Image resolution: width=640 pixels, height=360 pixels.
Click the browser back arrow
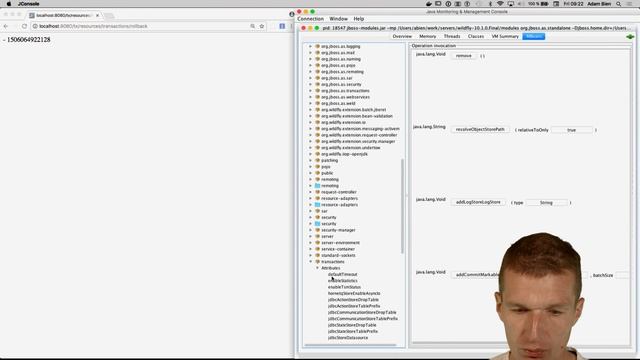click(6, 26)
